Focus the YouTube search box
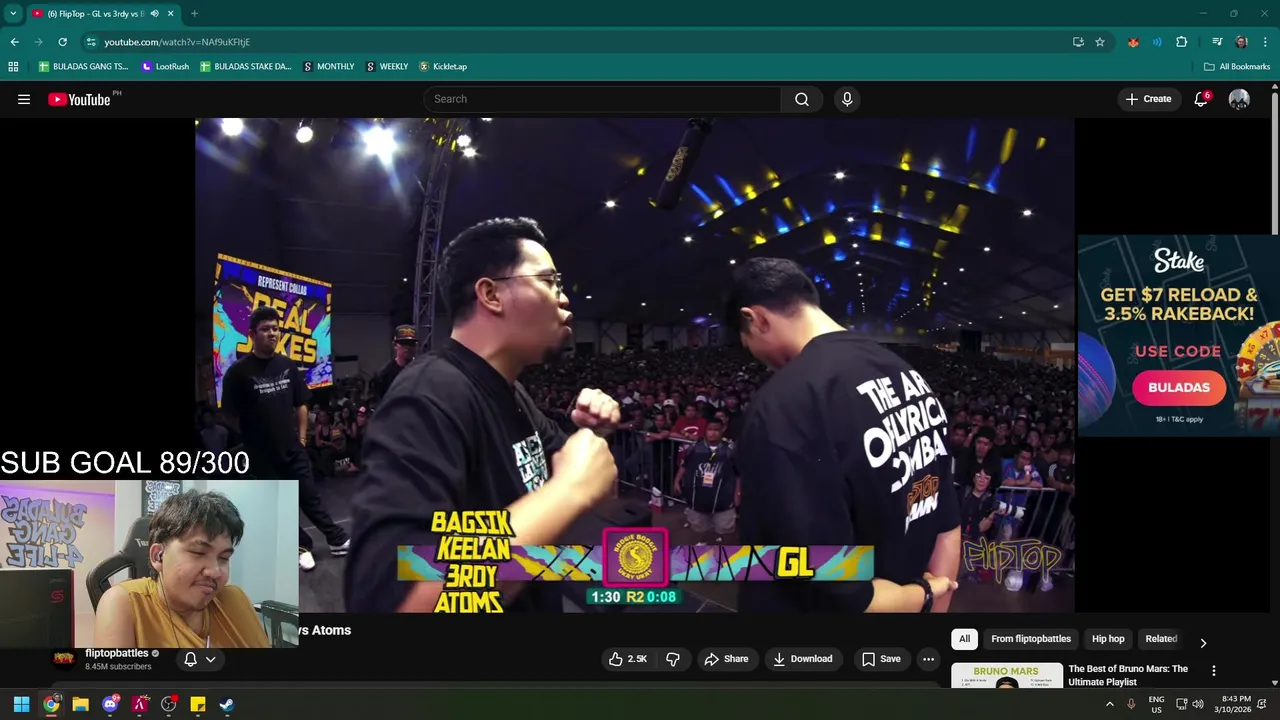1280x720 pixels. pos(602,99)
